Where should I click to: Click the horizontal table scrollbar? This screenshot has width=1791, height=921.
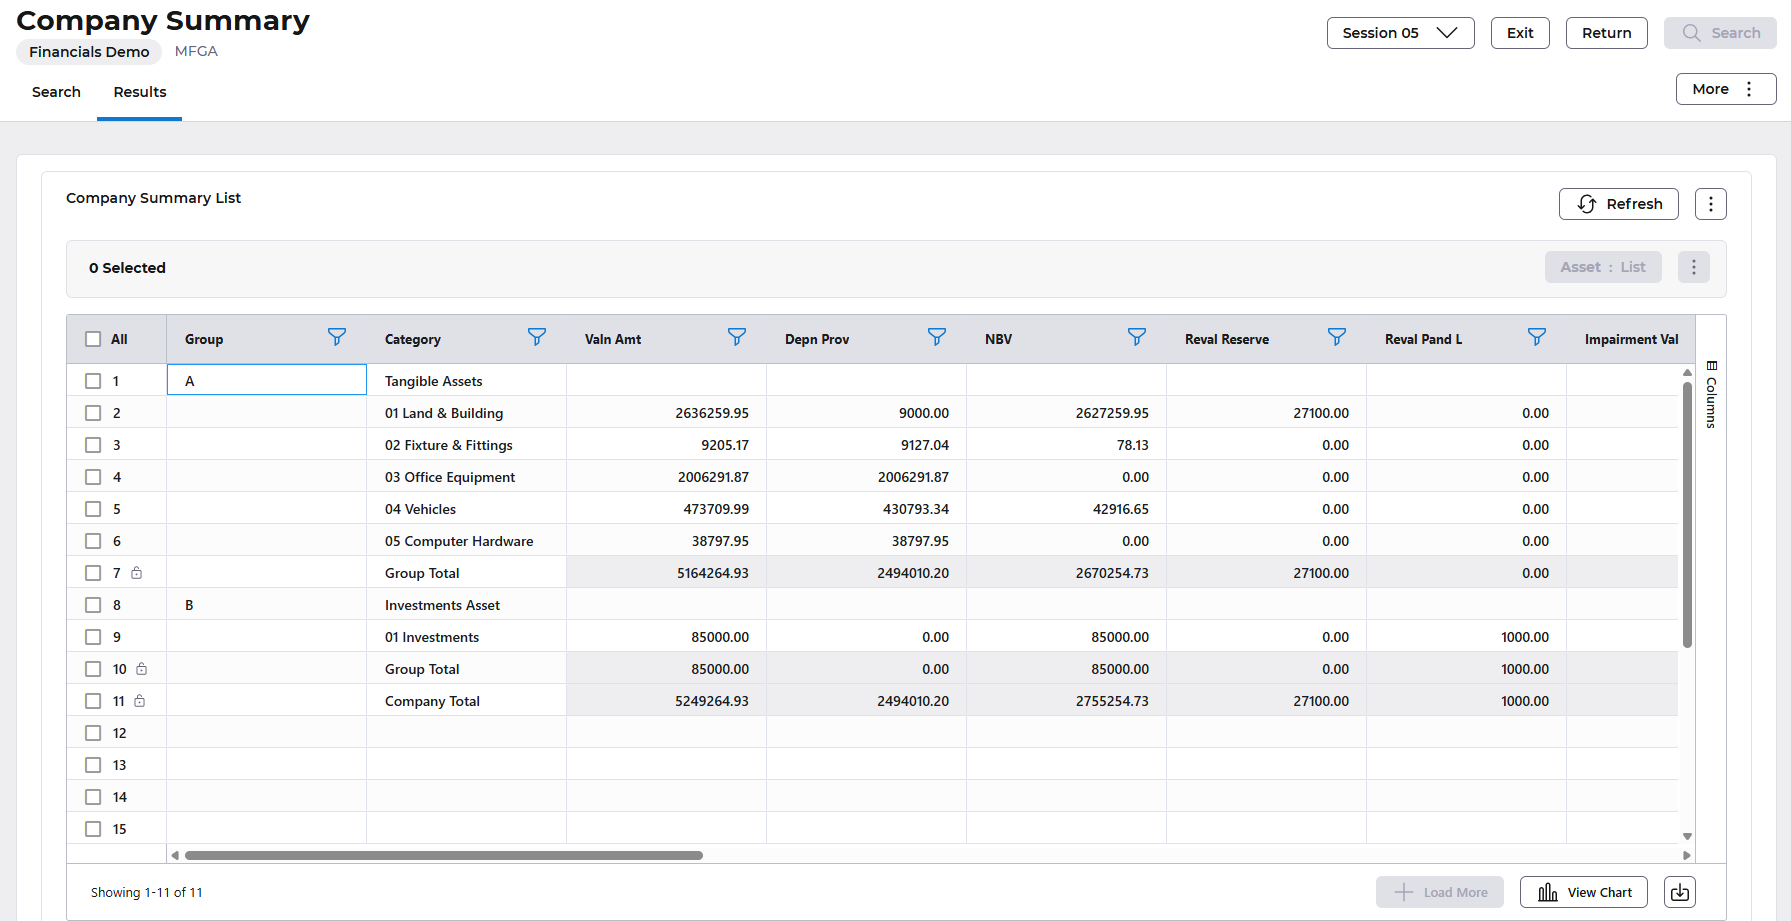[443, 855]
